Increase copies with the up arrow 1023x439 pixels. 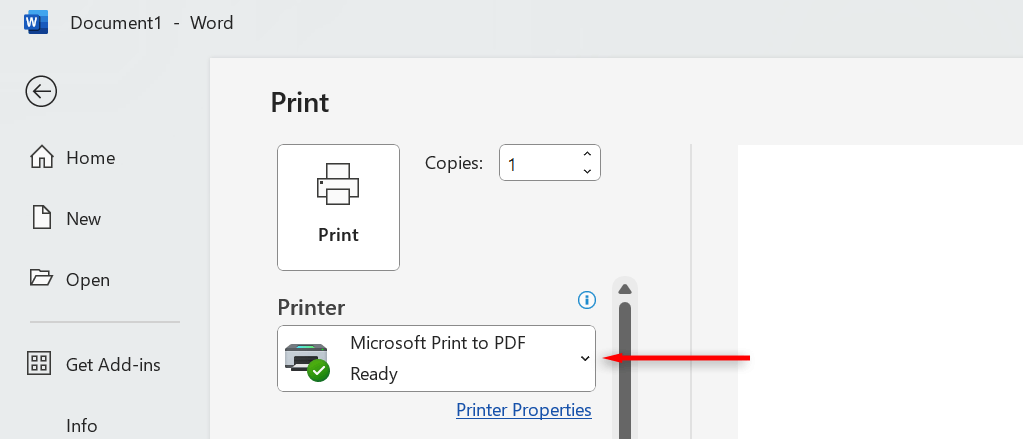587,155
